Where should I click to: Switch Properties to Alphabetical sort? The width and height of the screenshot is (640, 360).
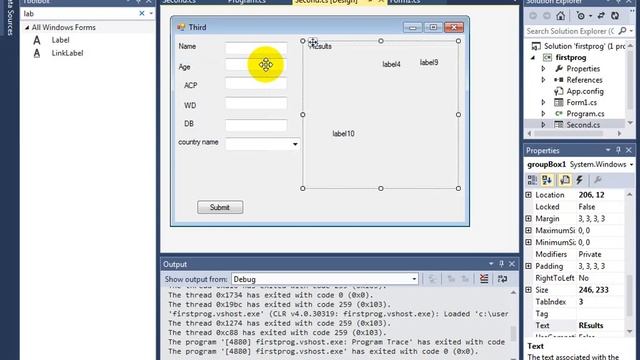tap(547, 180)
